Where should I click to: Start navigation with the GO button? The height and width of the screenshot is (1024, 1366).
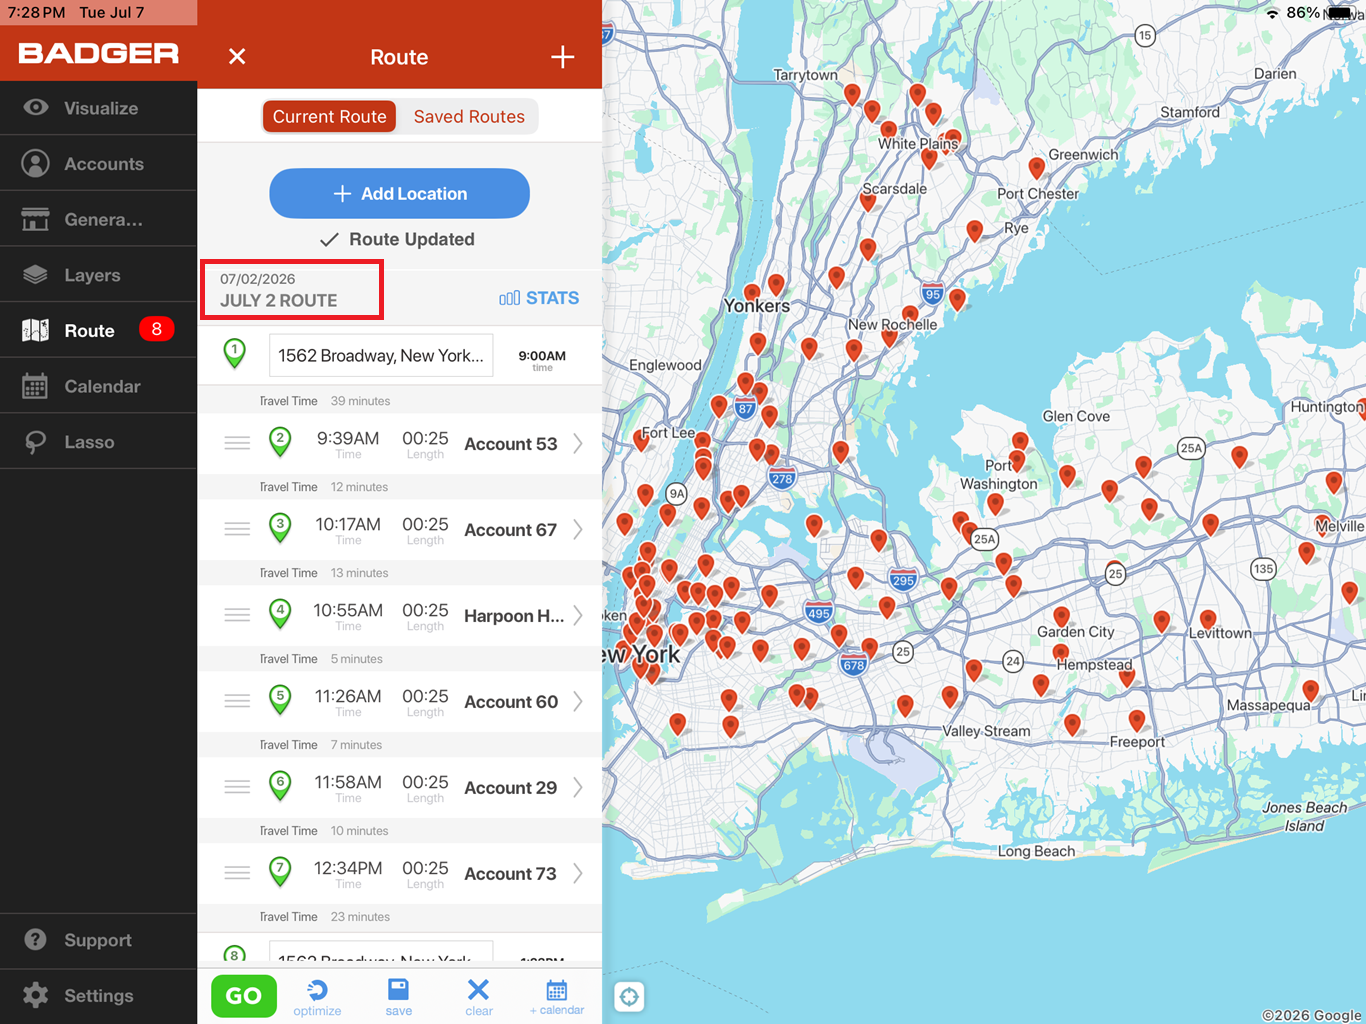tap(244, 996)
